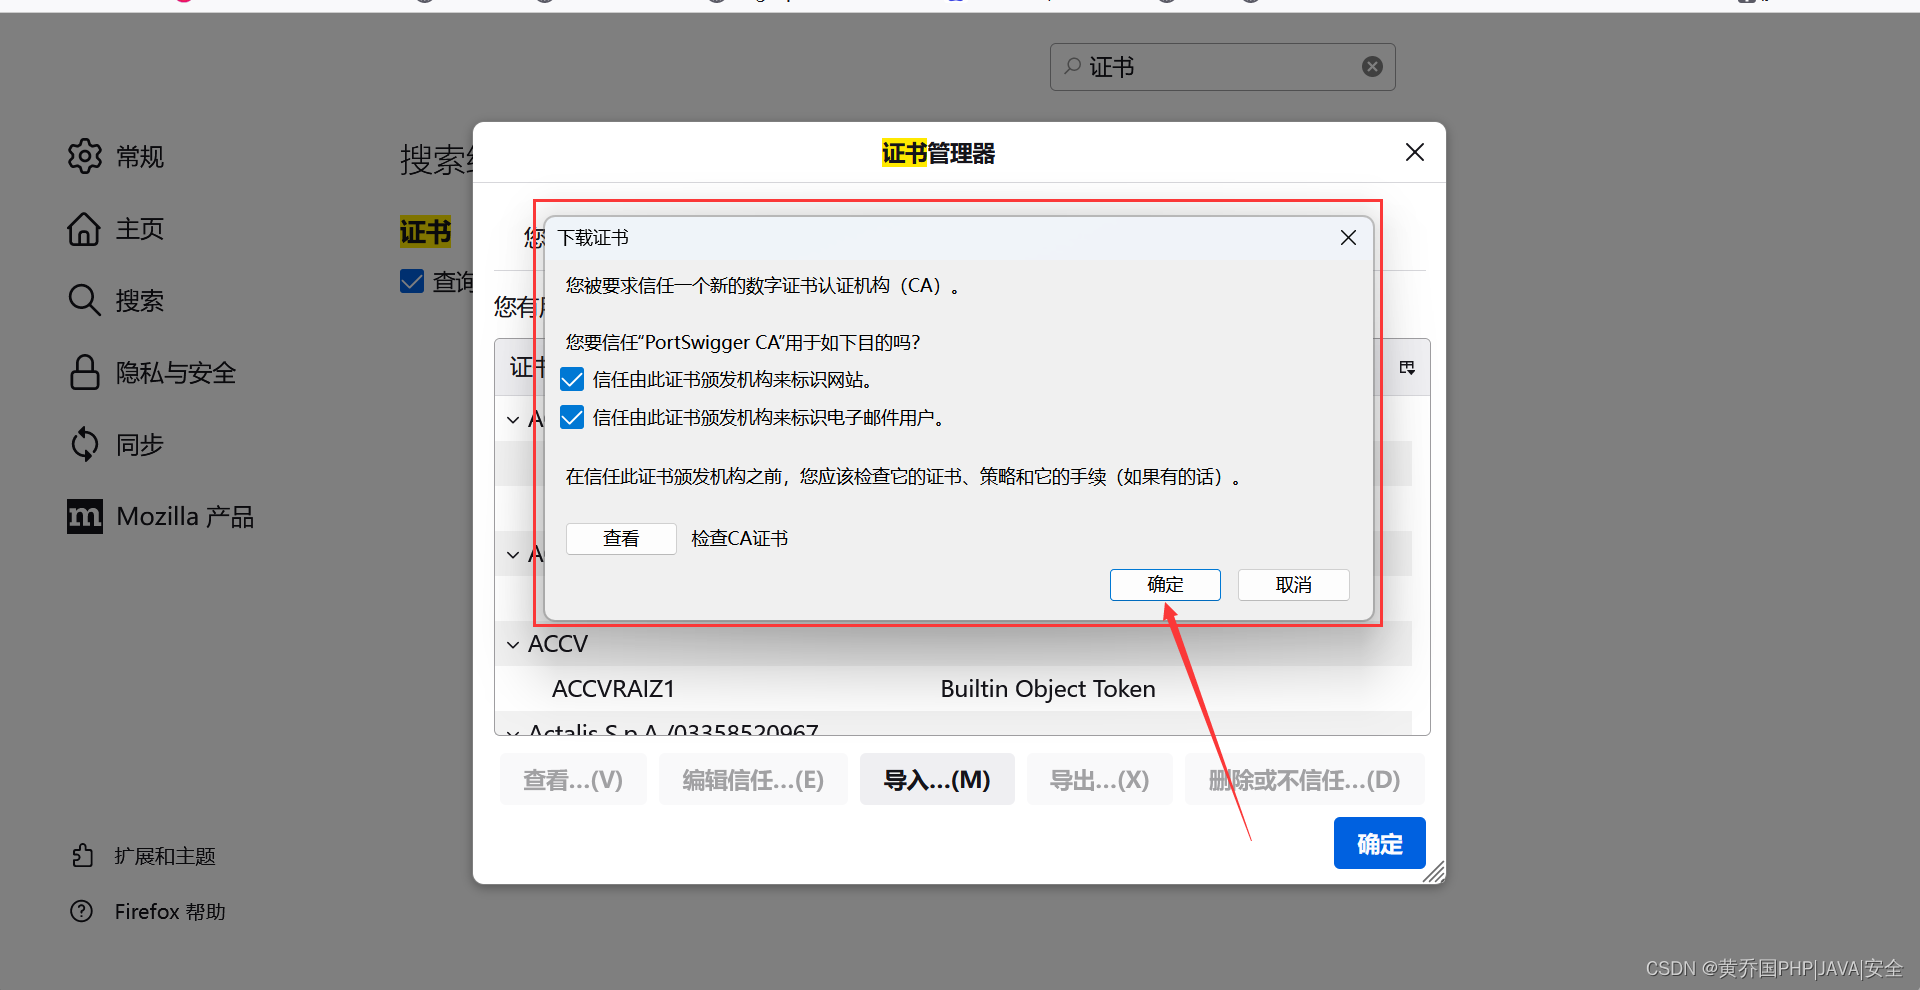Click the 编辑信任...(E) button

point(753,780)
